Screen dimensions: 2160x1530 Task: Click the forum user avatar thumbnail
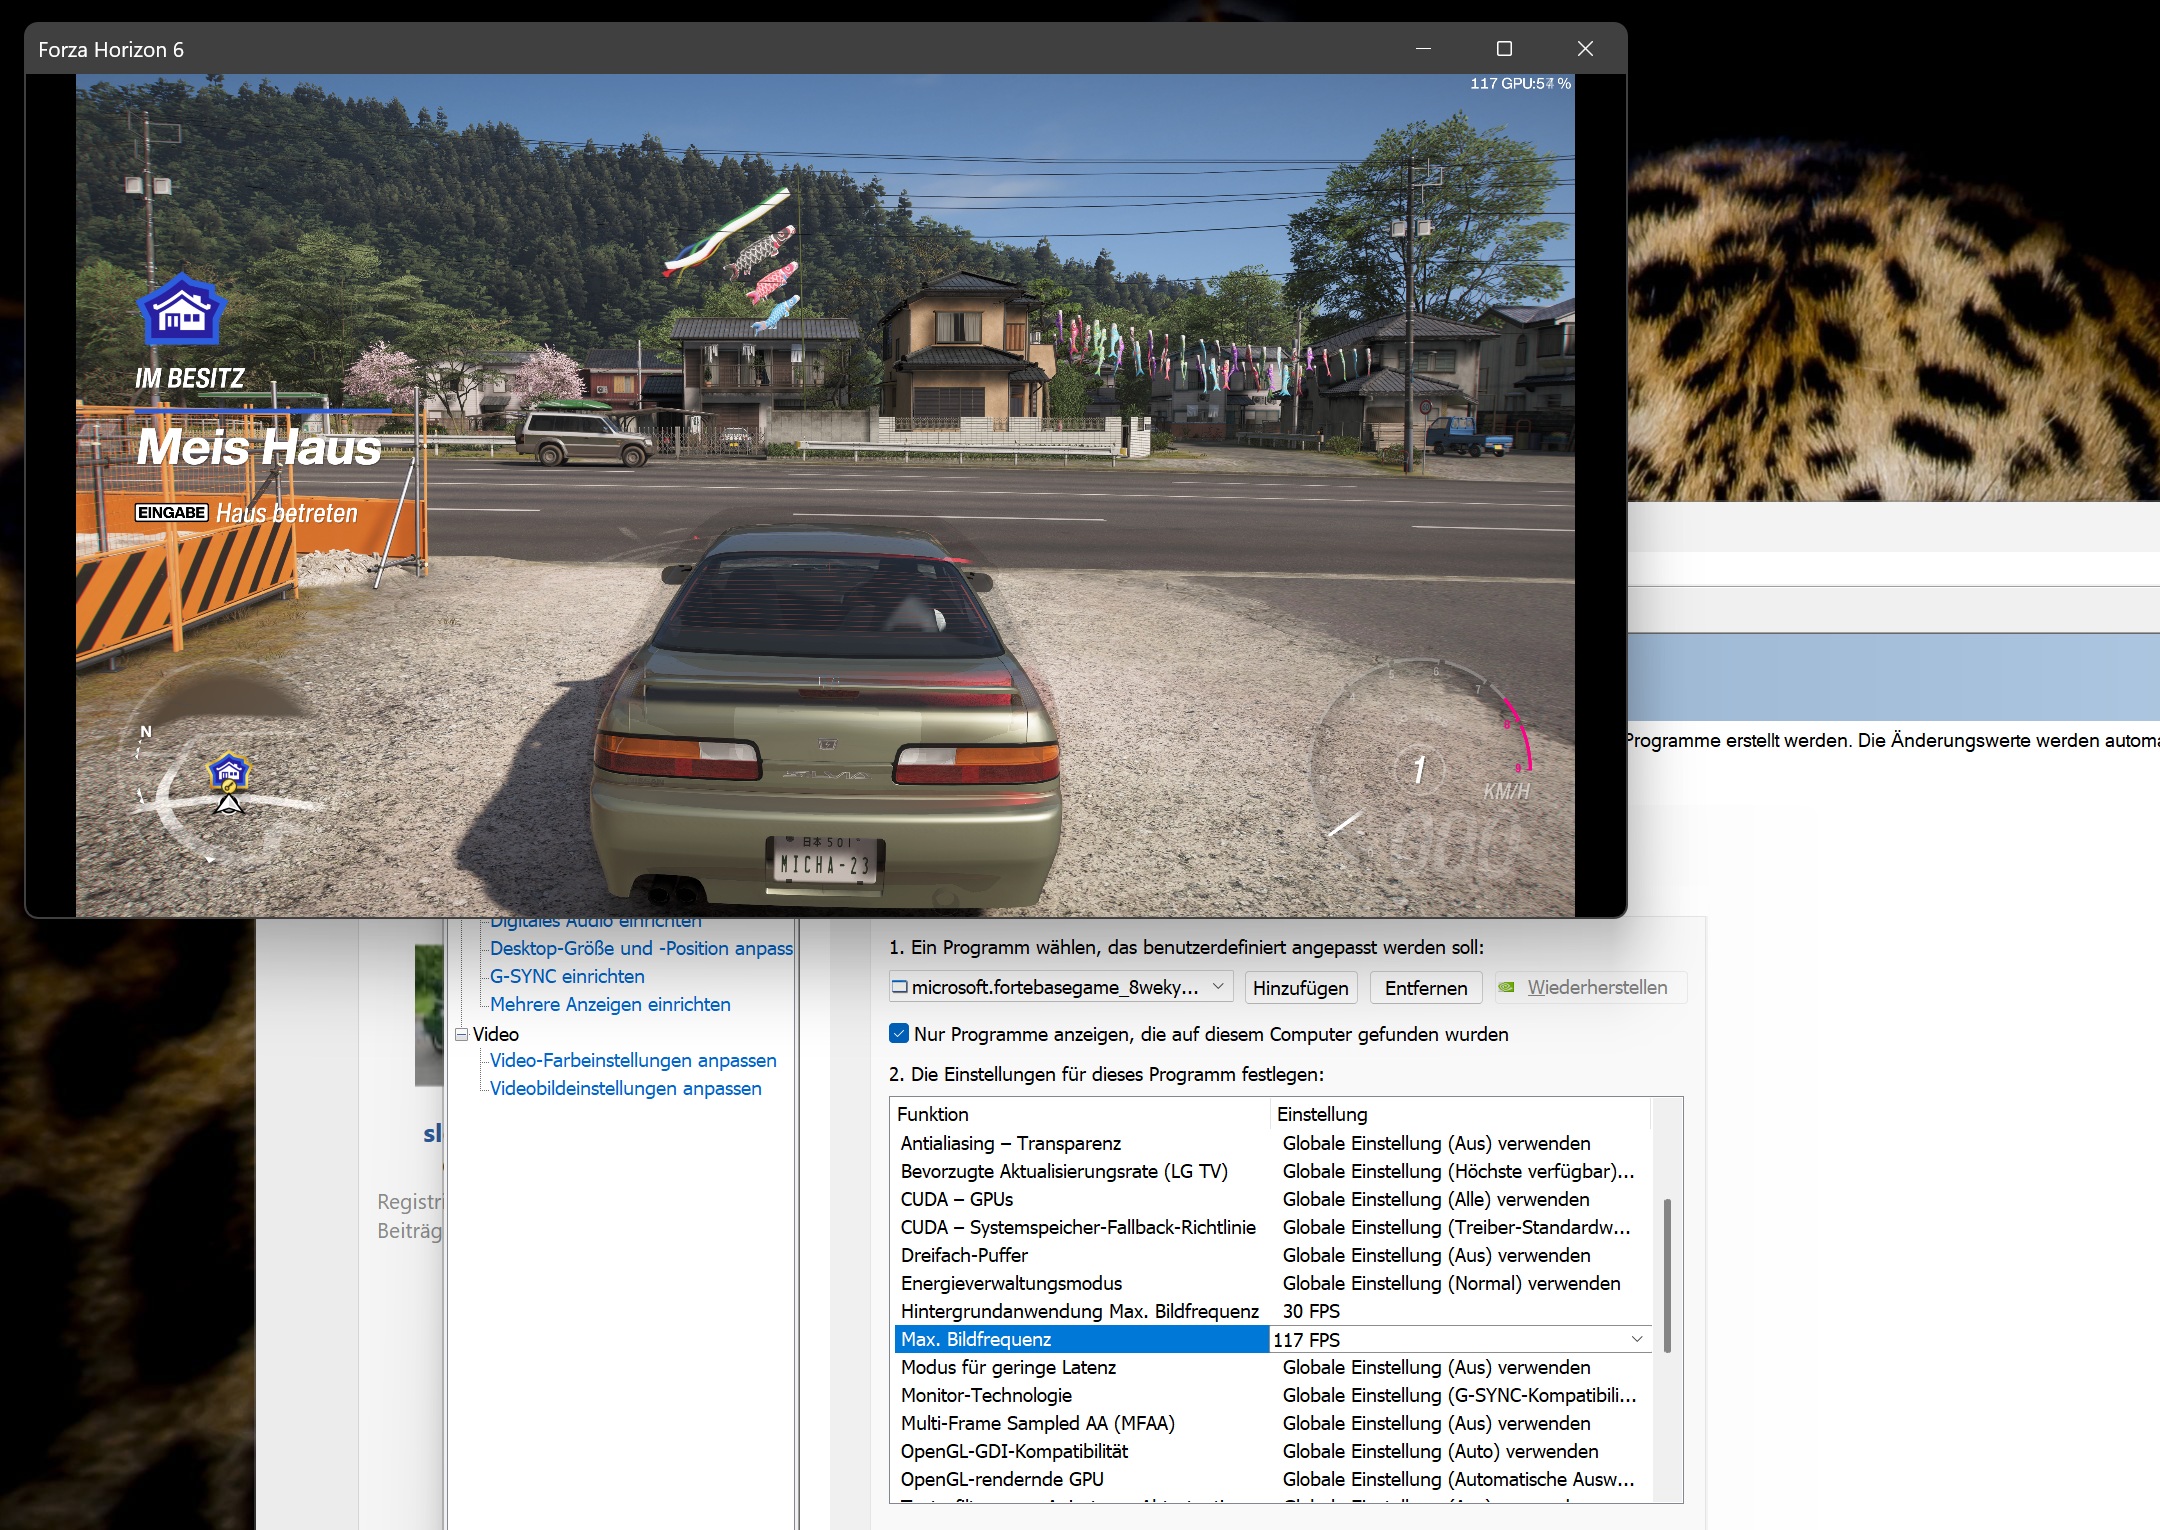pyautogui.click(x=429, y=1015)
